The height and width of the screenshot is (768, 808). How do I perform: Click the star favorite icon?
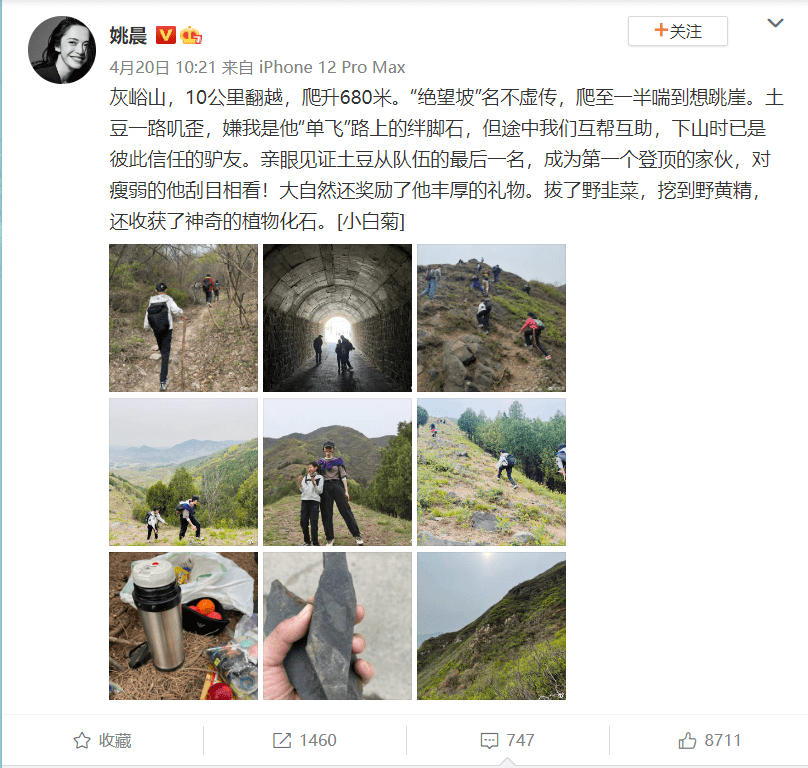click(x=82, y=741)
